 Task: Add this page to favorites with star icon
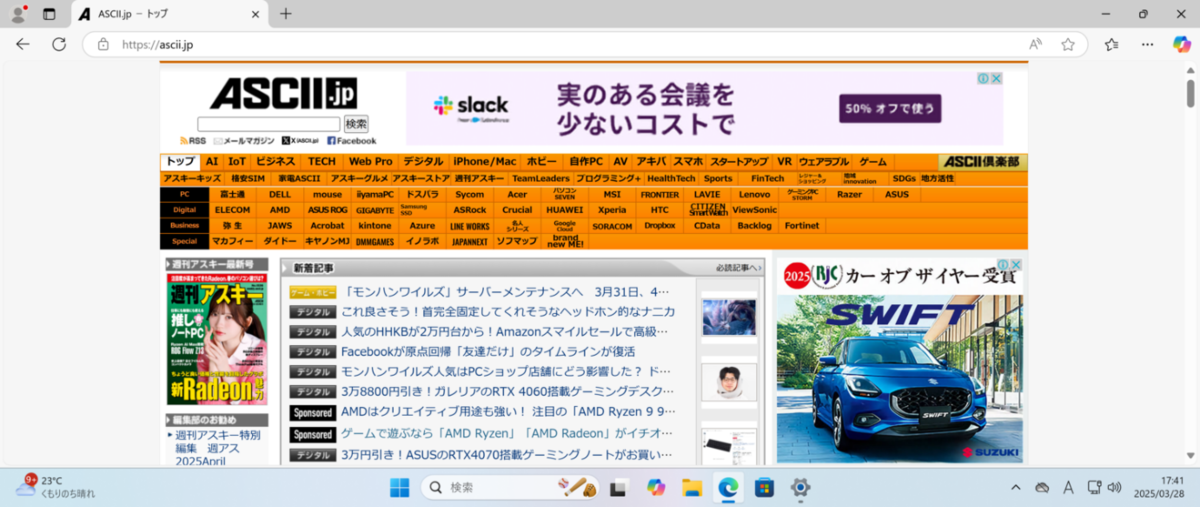(1068, 44)
